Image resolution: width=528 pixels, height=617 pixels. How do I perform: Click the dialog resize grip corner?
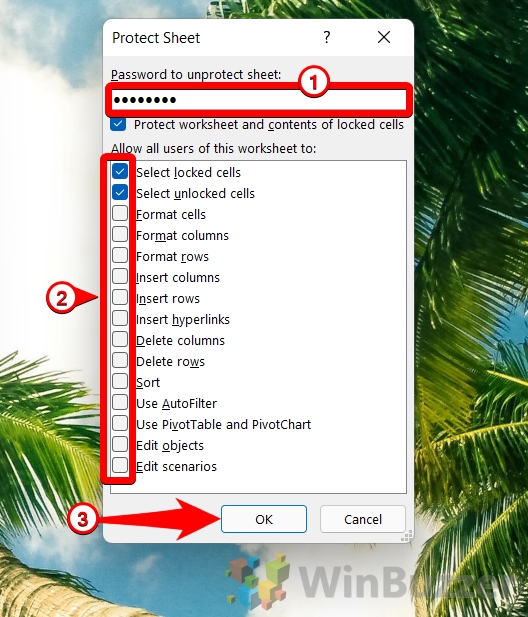(x=407, y=536)
